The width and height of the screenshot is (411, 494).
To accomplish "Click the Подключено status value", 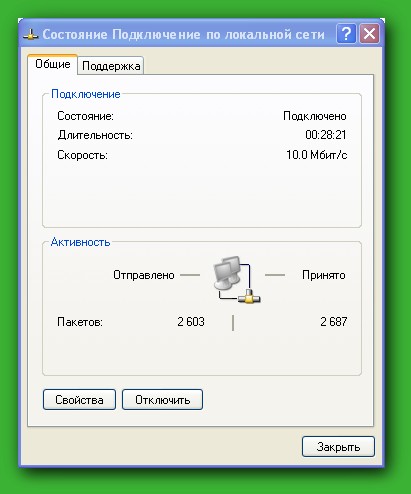I will tap(315, 116).
